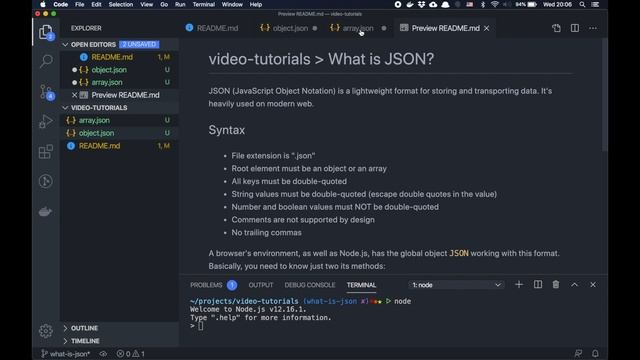Collapse the Open Editors section
The width and height of the screenshot is (640, 360).
(x=65, y=44)
